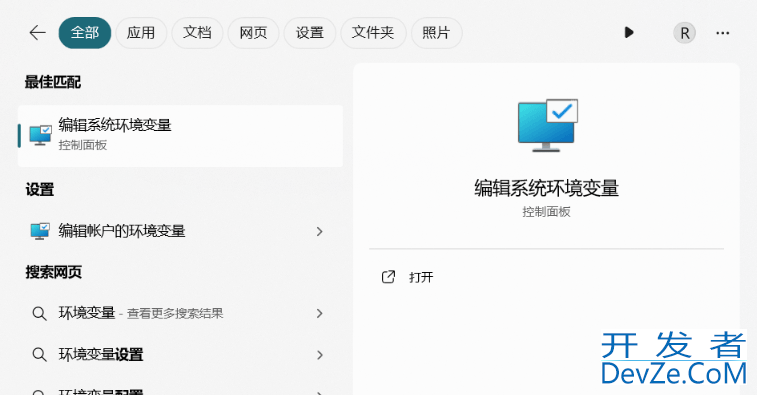Click 打开 to open the control panel item
Viewport: 757px width, 395px height.
[x=421, y=277]
